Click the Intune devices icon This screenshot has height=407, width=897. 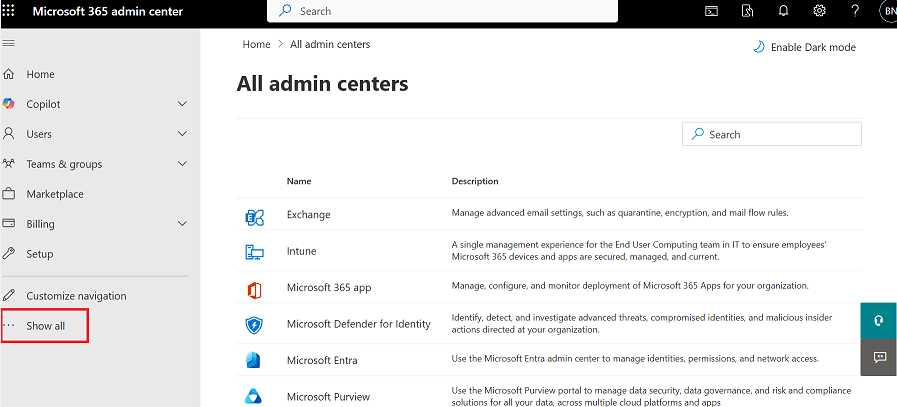pos(254,252)
